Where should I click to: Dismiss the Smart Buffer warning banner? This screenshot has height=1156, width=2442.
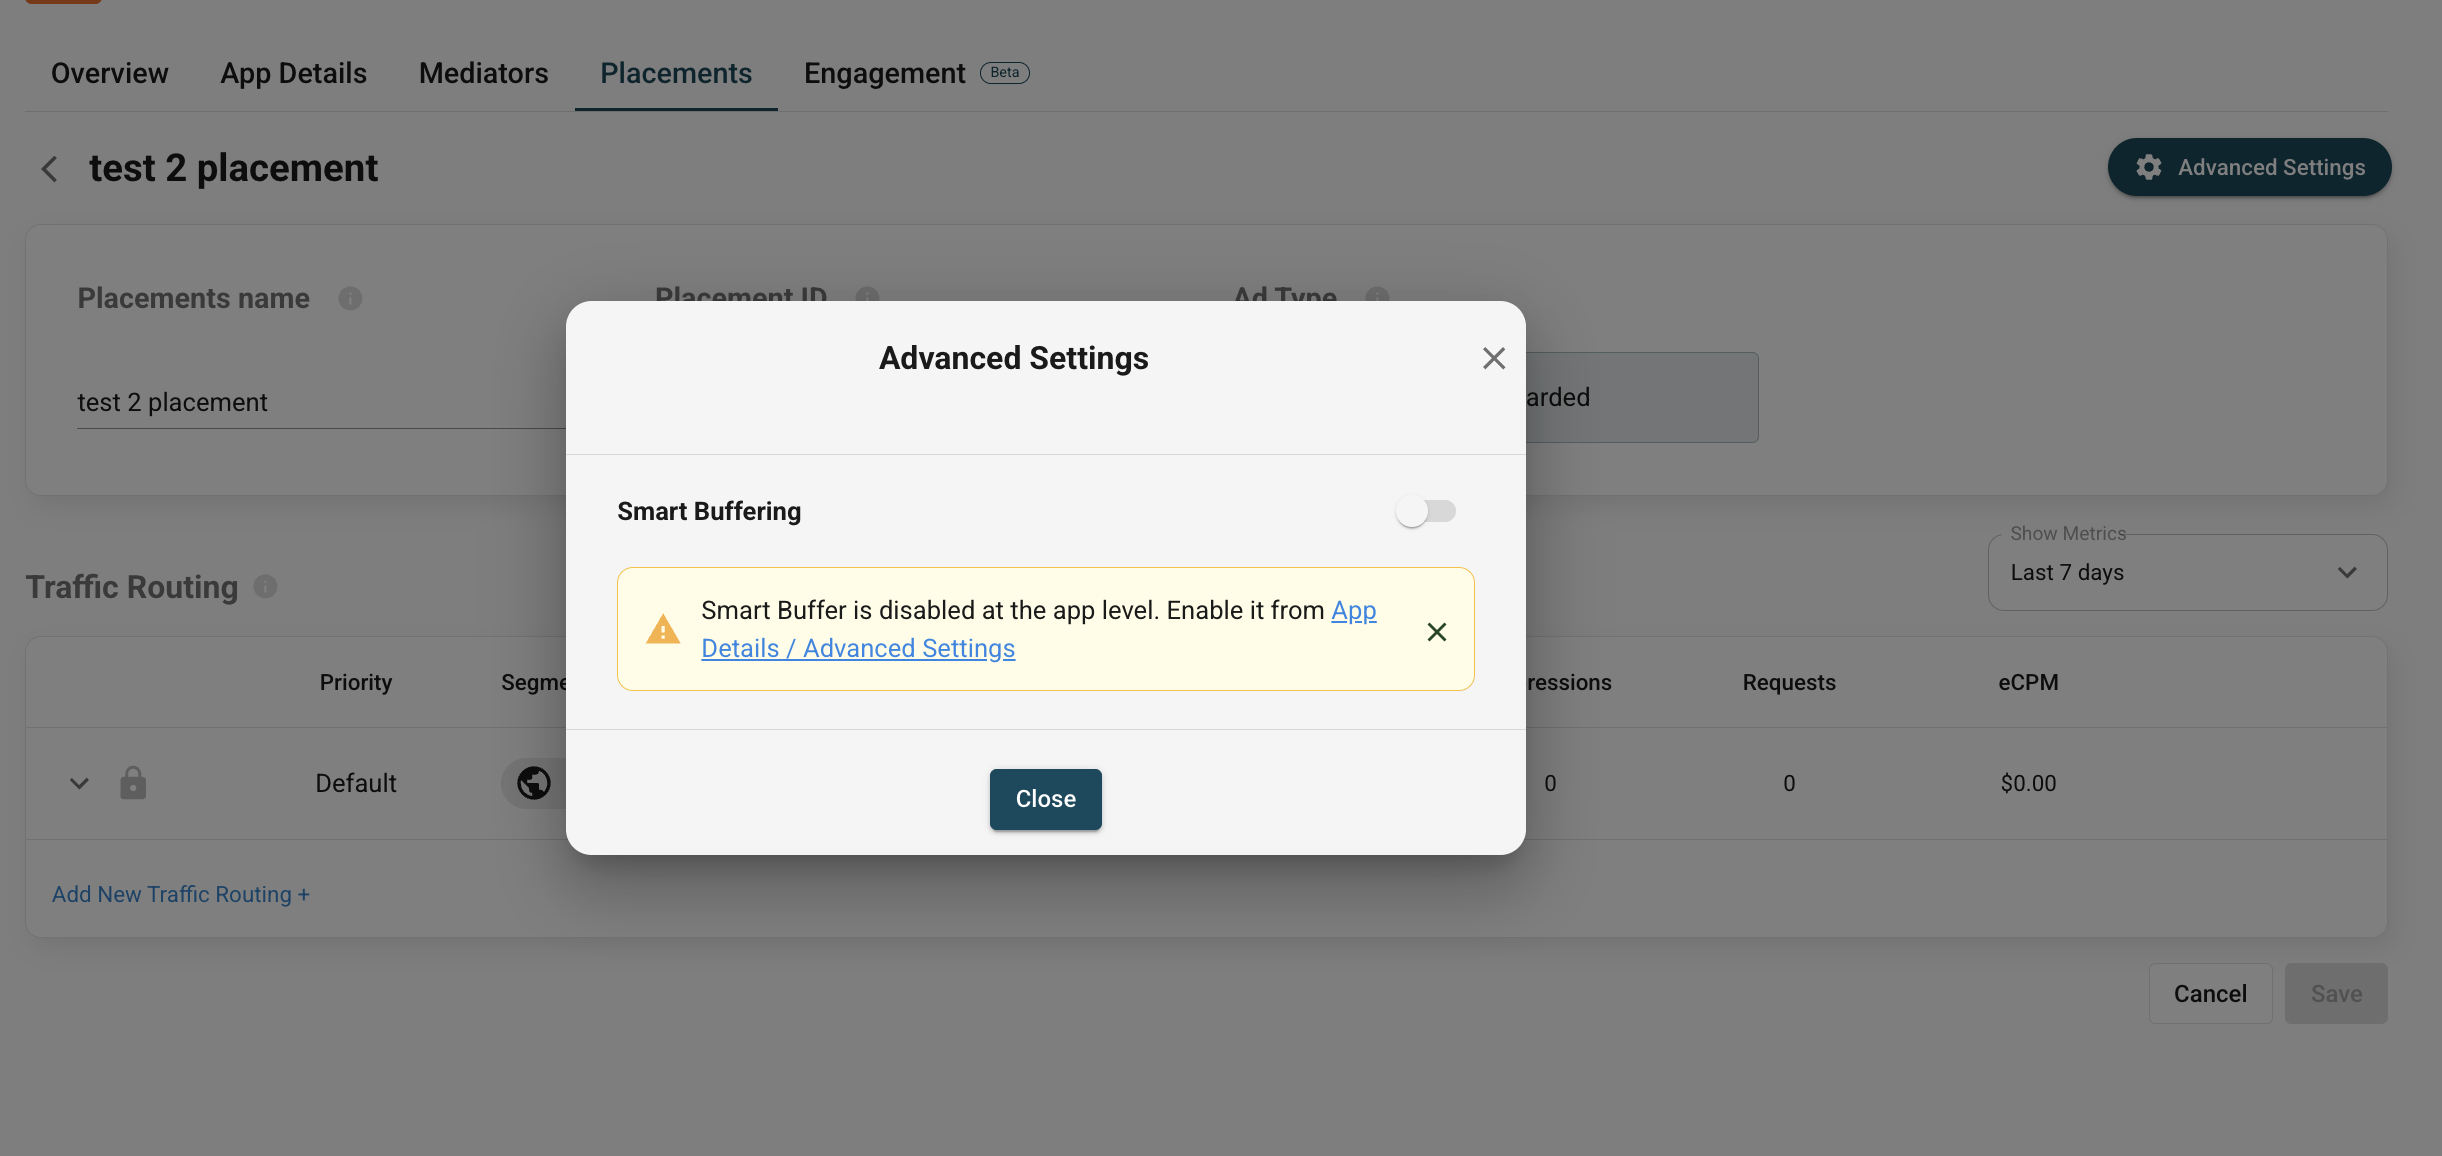coord(1436,631)
